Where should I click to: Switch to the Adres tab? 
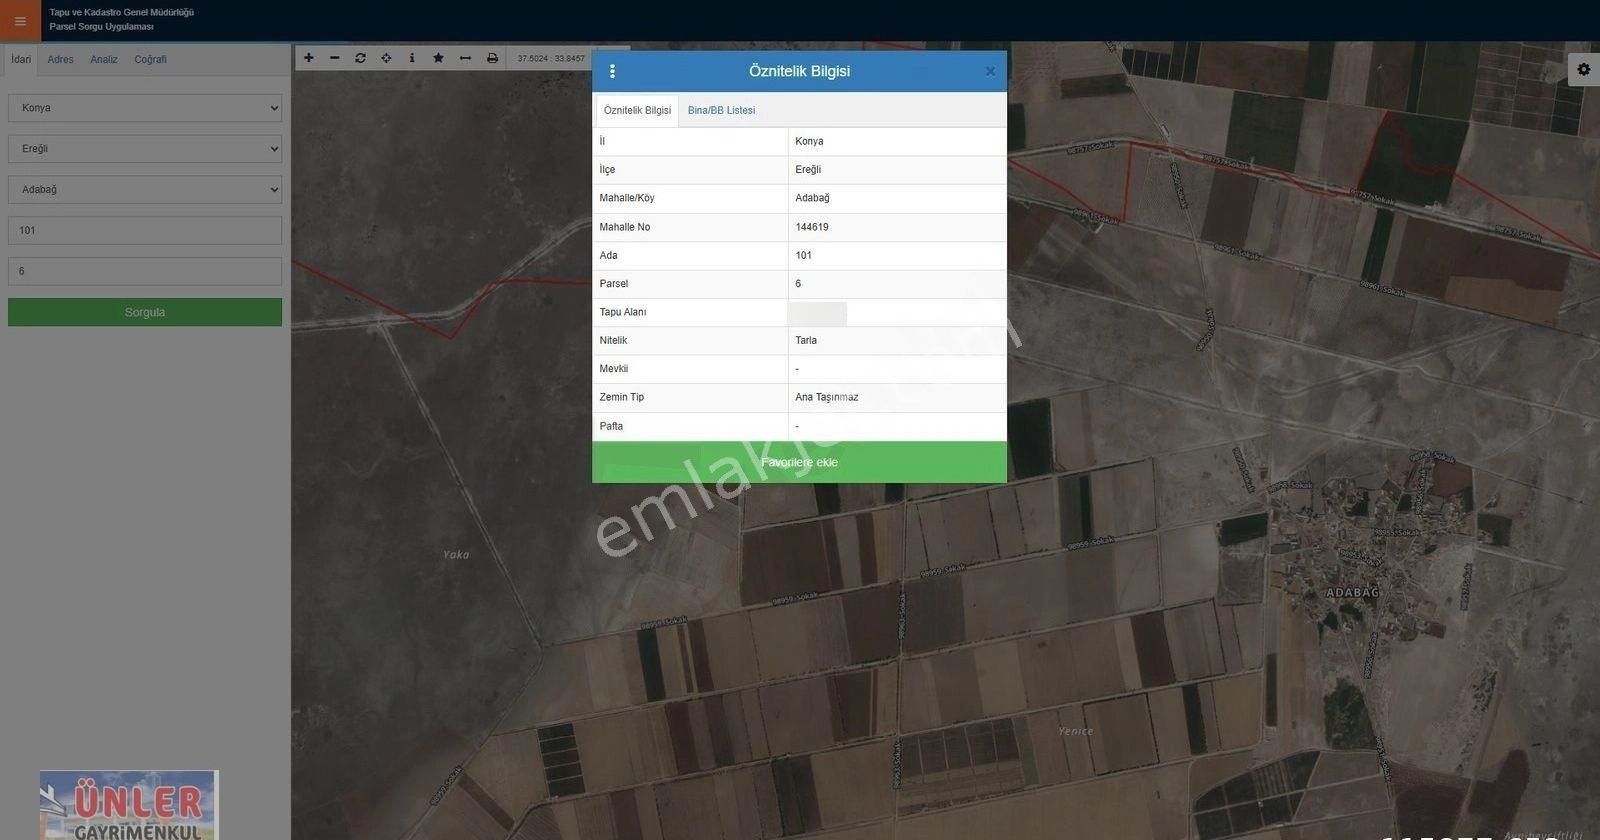tap(60, 60)
